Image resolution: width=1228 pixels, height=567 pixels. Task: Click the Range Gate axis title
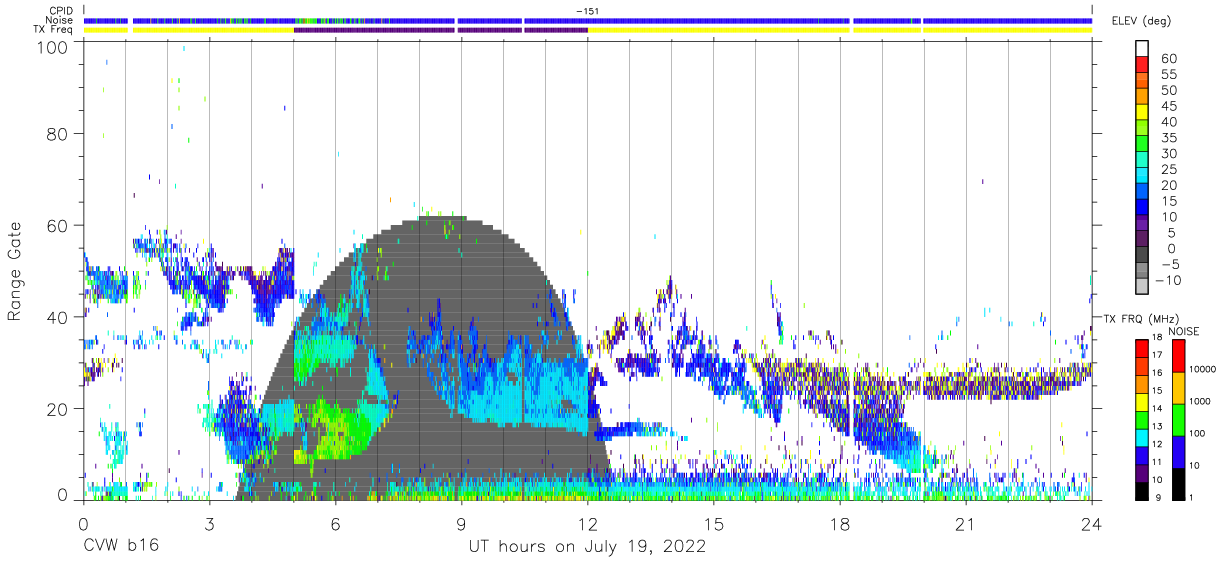tap(16, 270)
